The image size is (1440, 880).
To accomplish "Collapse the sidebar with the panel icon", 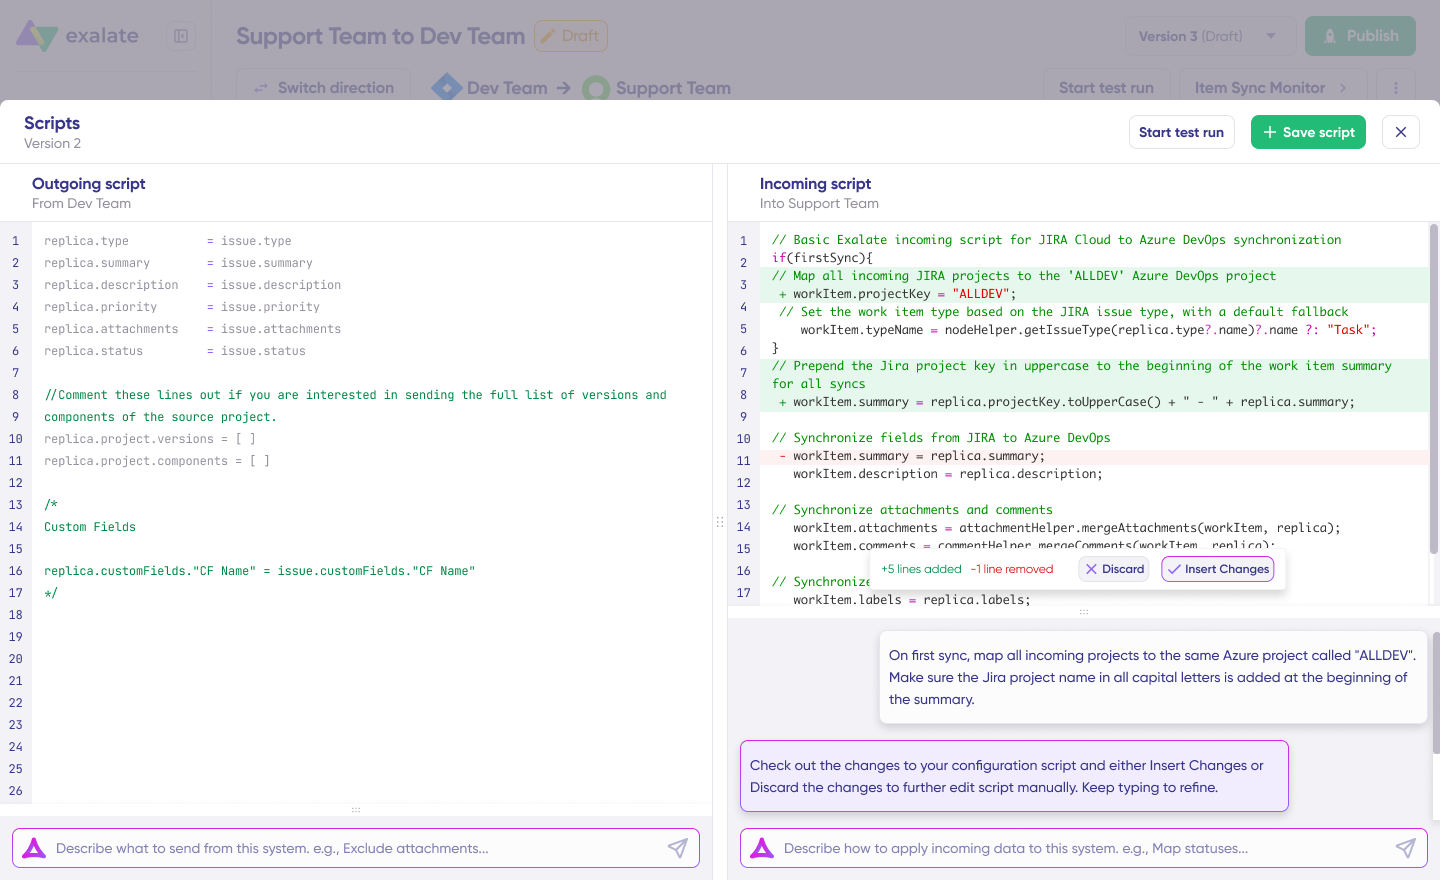I will (181, 36).
